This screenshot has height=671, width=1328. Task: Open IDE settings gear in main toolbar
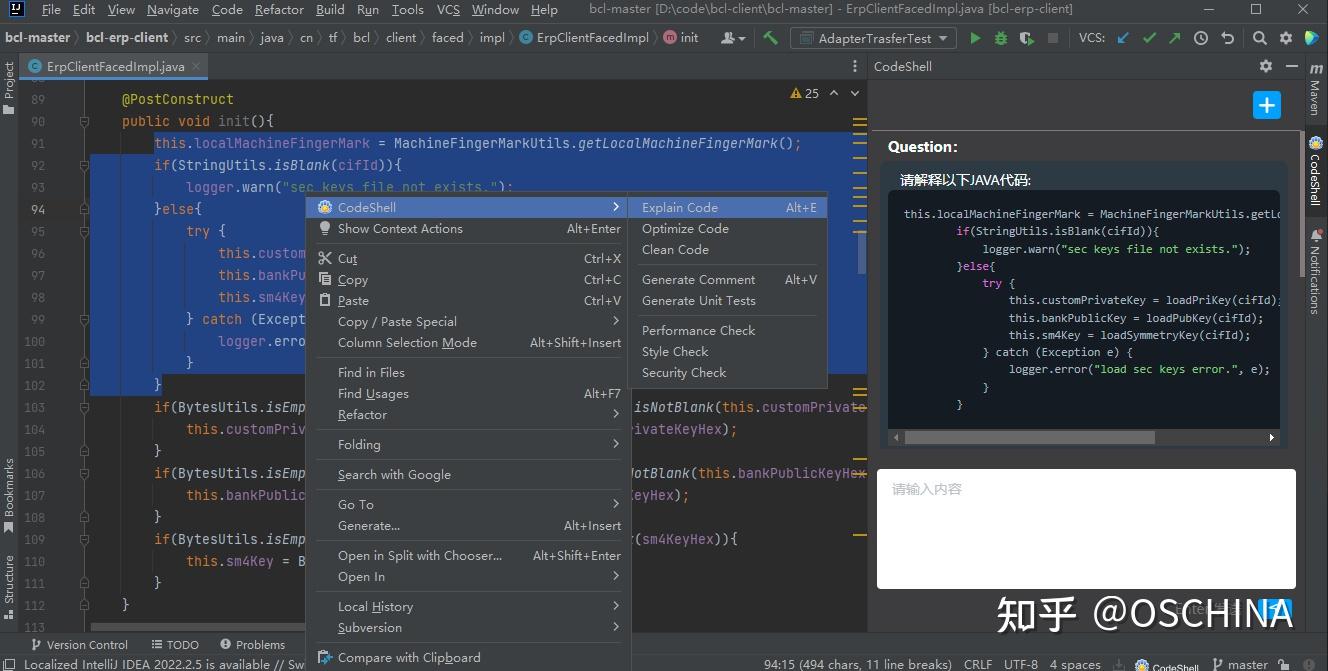[x=1286, y=38]
